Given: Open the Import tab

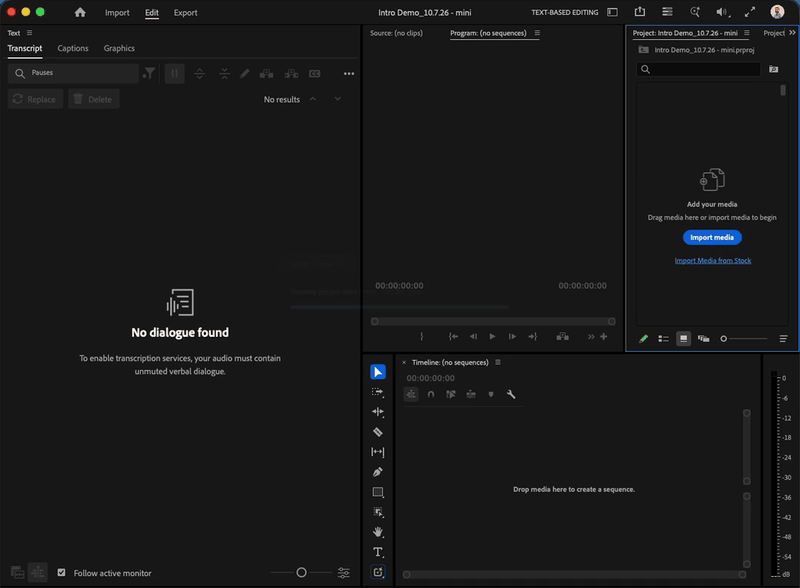Looking at the screenshot, I should point(117,12).
